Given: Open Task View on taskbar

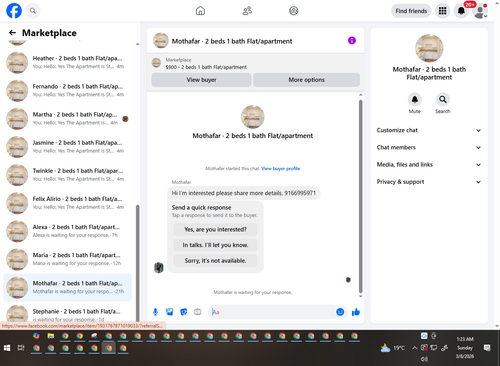Looking at the screenshot, I should click(21, 348).
